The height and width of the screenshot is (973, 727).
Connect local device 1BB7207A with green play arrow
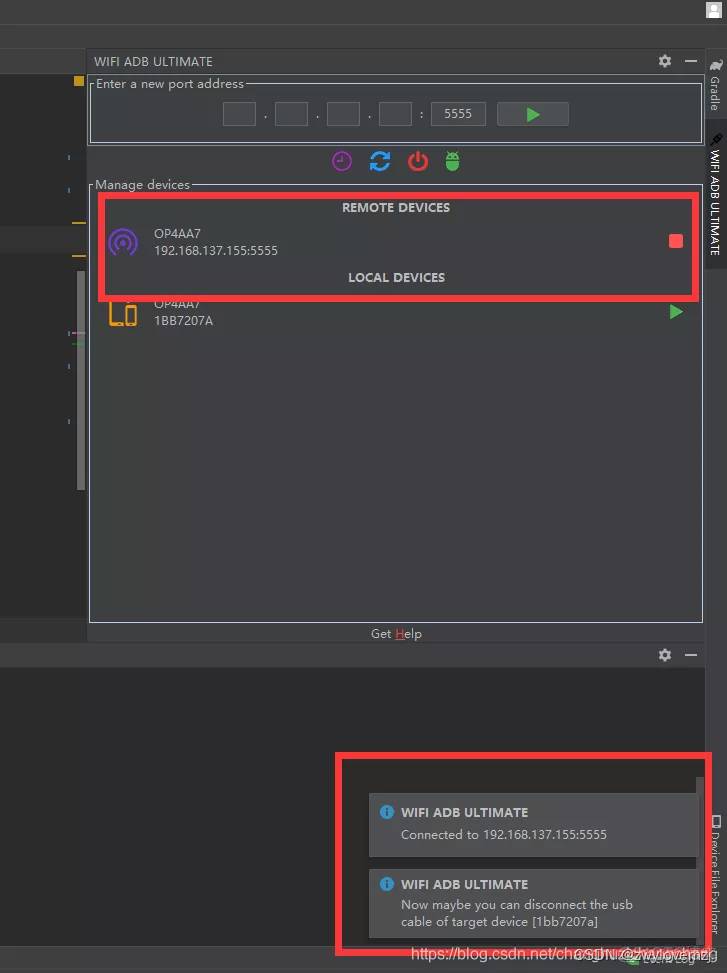(x=676, y=312)
